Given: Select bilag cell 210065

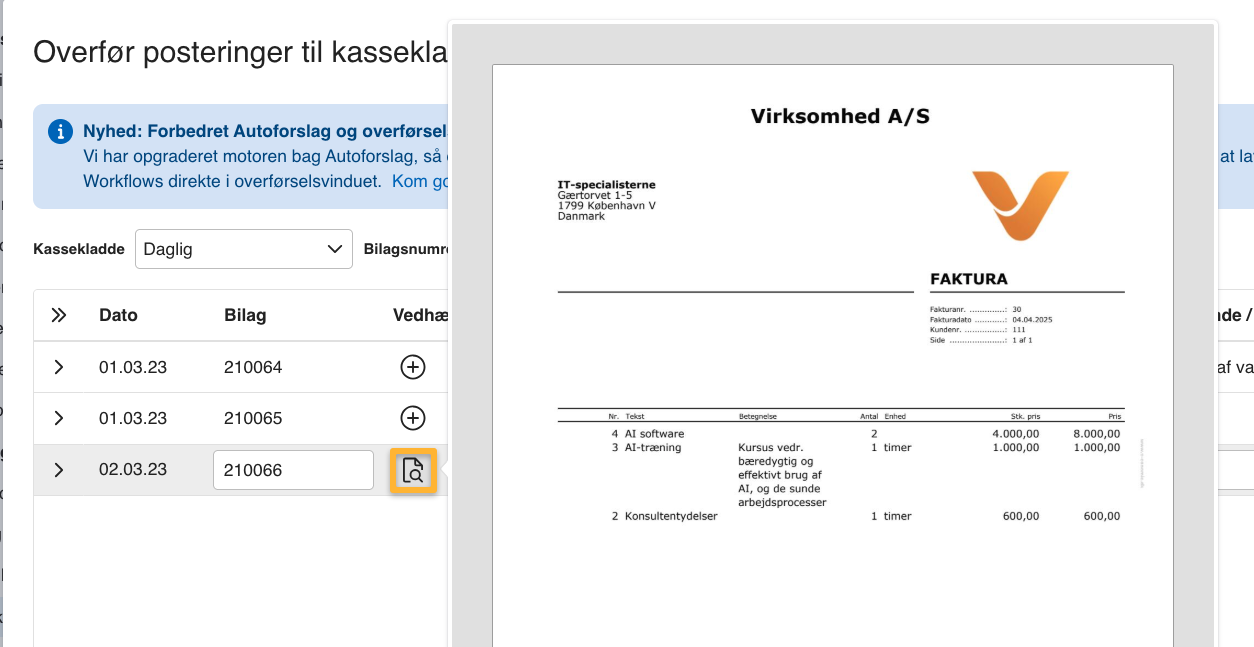Looking at the screenshot, I should click(x=253, y=418).
